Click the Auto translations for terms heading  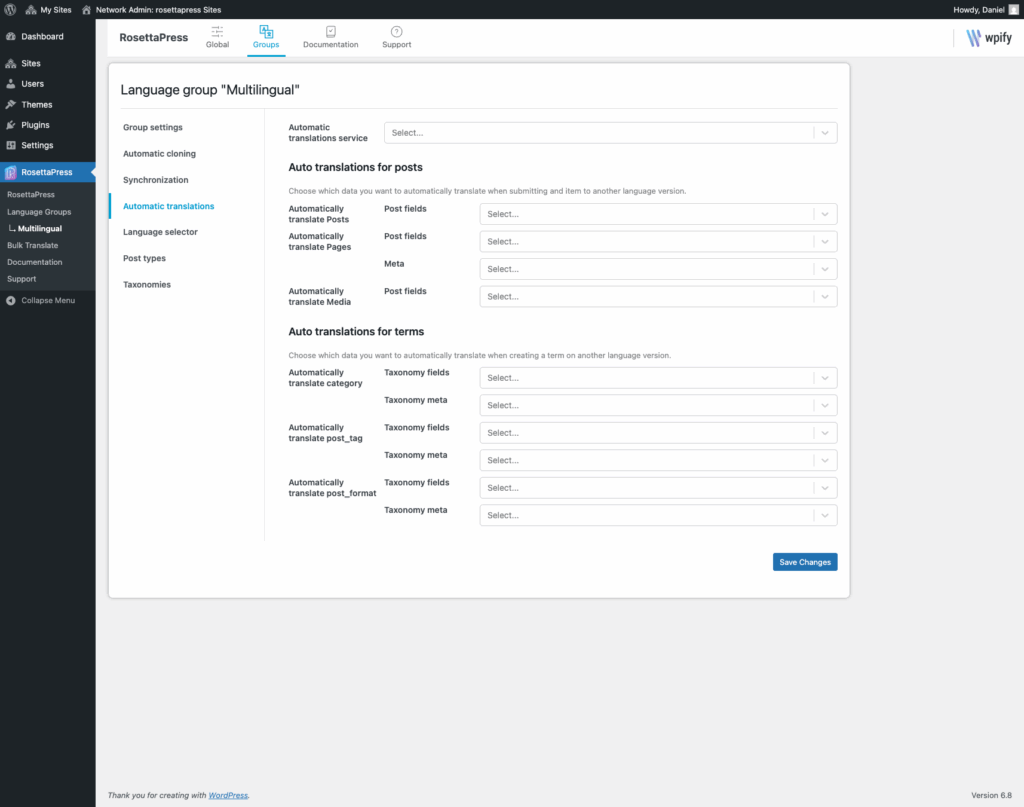coord(356,332)
